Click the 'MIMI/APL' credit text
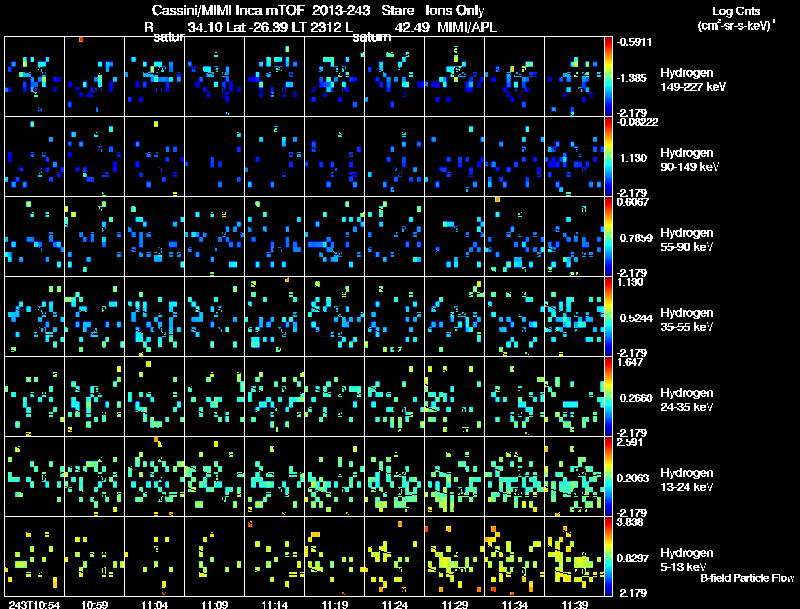Screen dimensions: 800x609 pyautogui.click(x=467, y=27)
